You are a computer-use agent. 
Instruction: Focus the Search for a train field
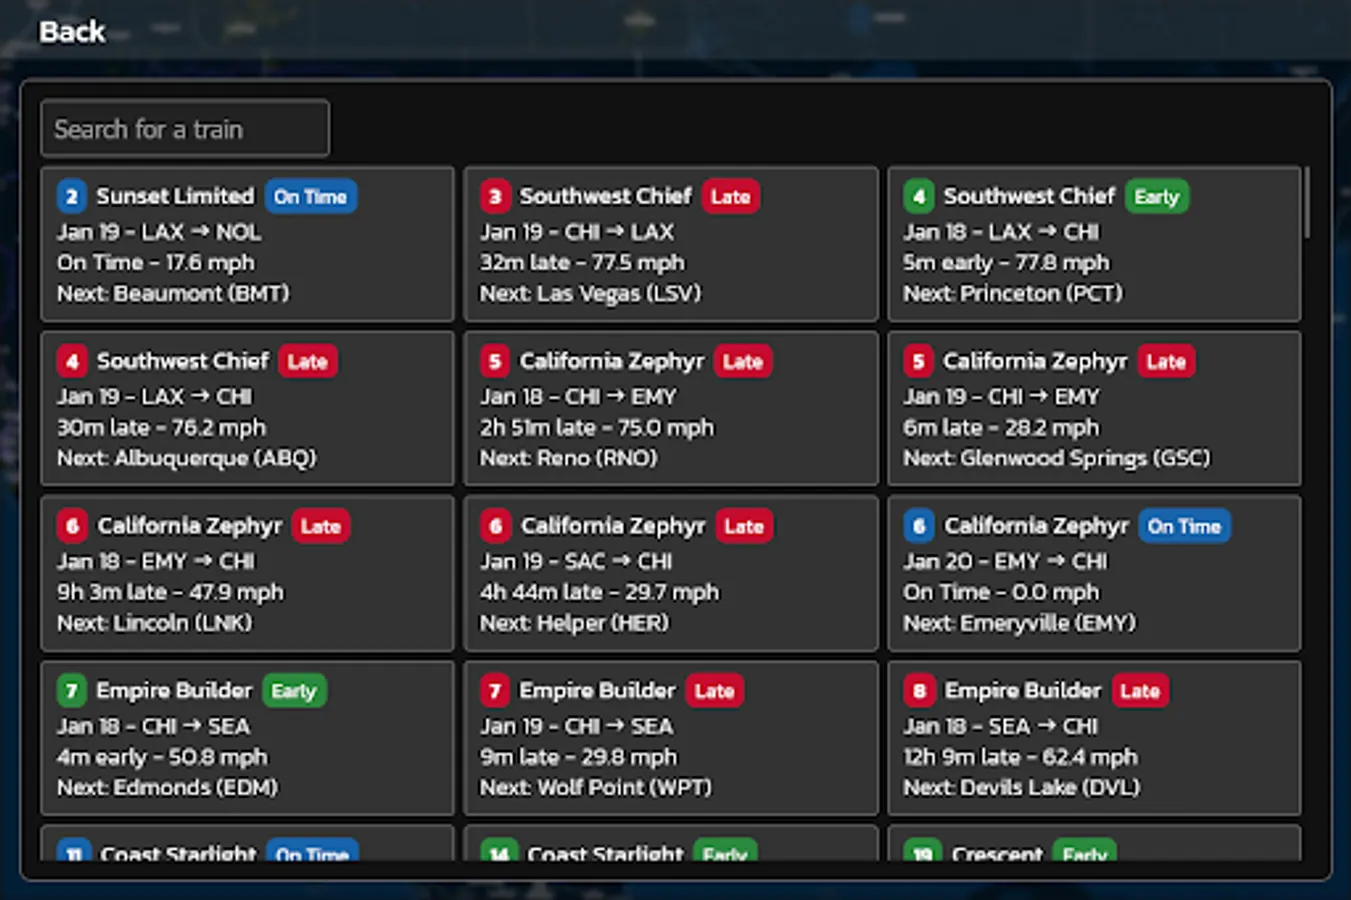(185, 129)
